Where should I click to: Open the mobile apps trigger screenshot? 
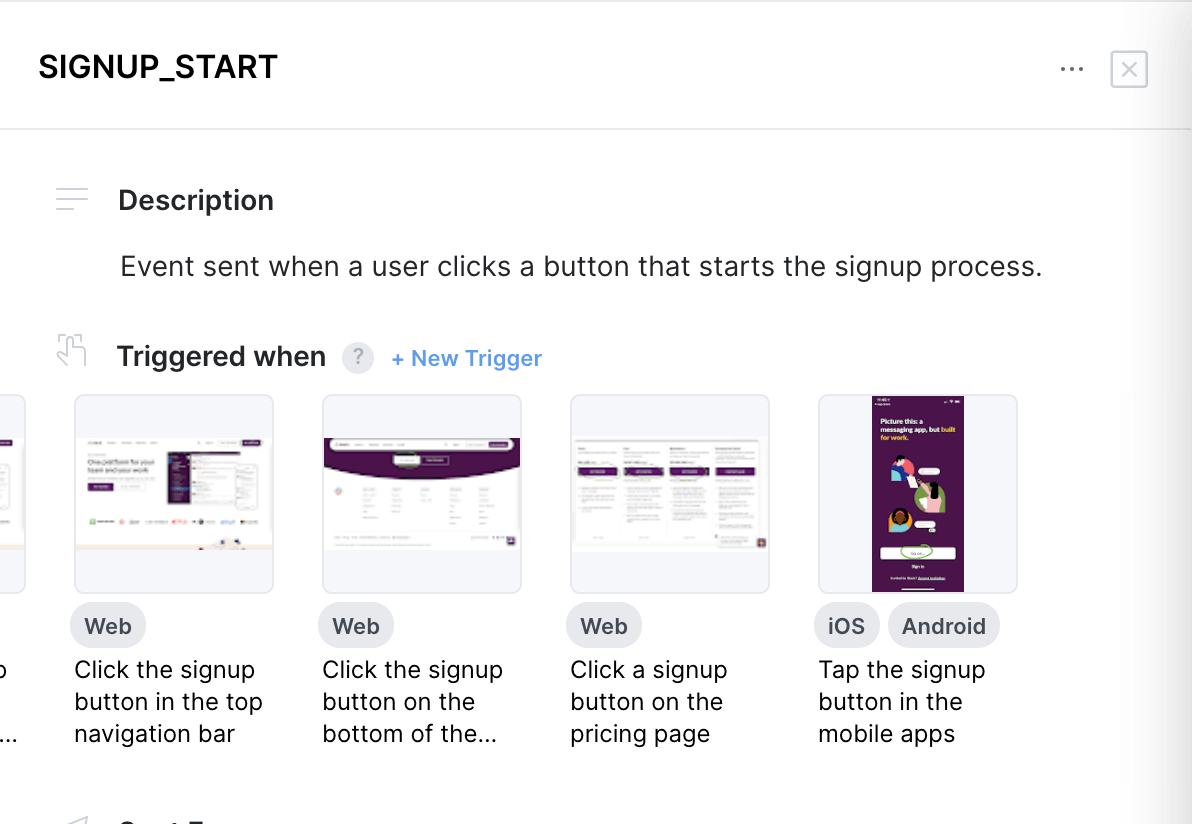(918, 493)
